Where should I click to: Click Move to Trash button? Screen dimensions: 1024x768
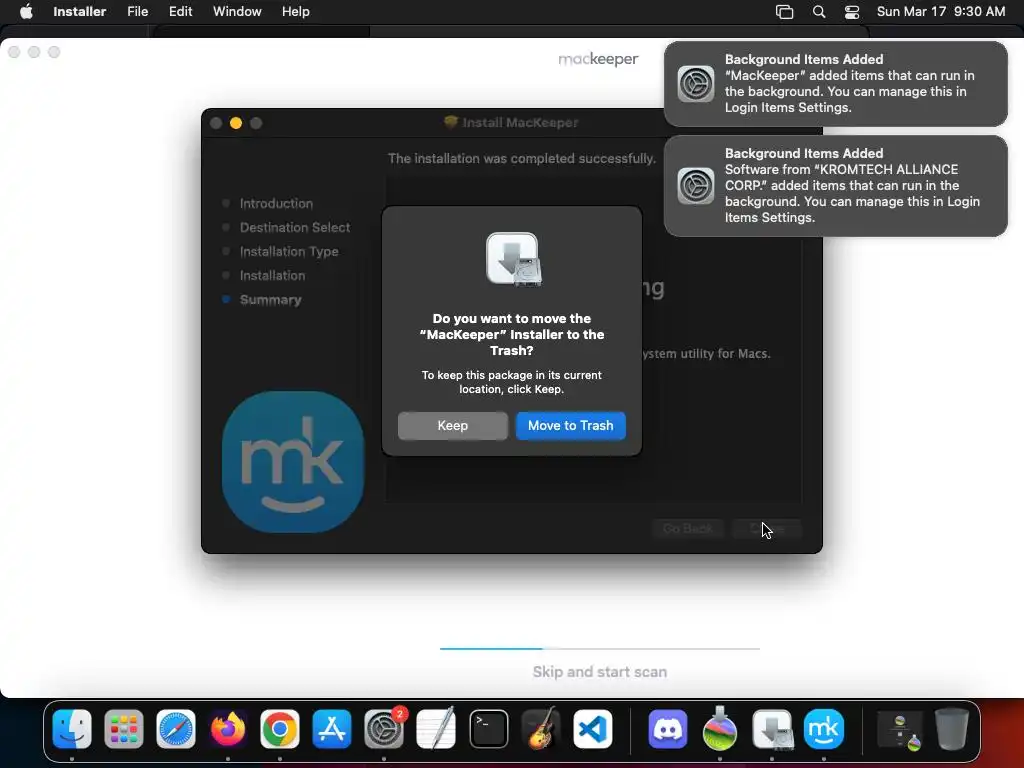coord(571,426)
